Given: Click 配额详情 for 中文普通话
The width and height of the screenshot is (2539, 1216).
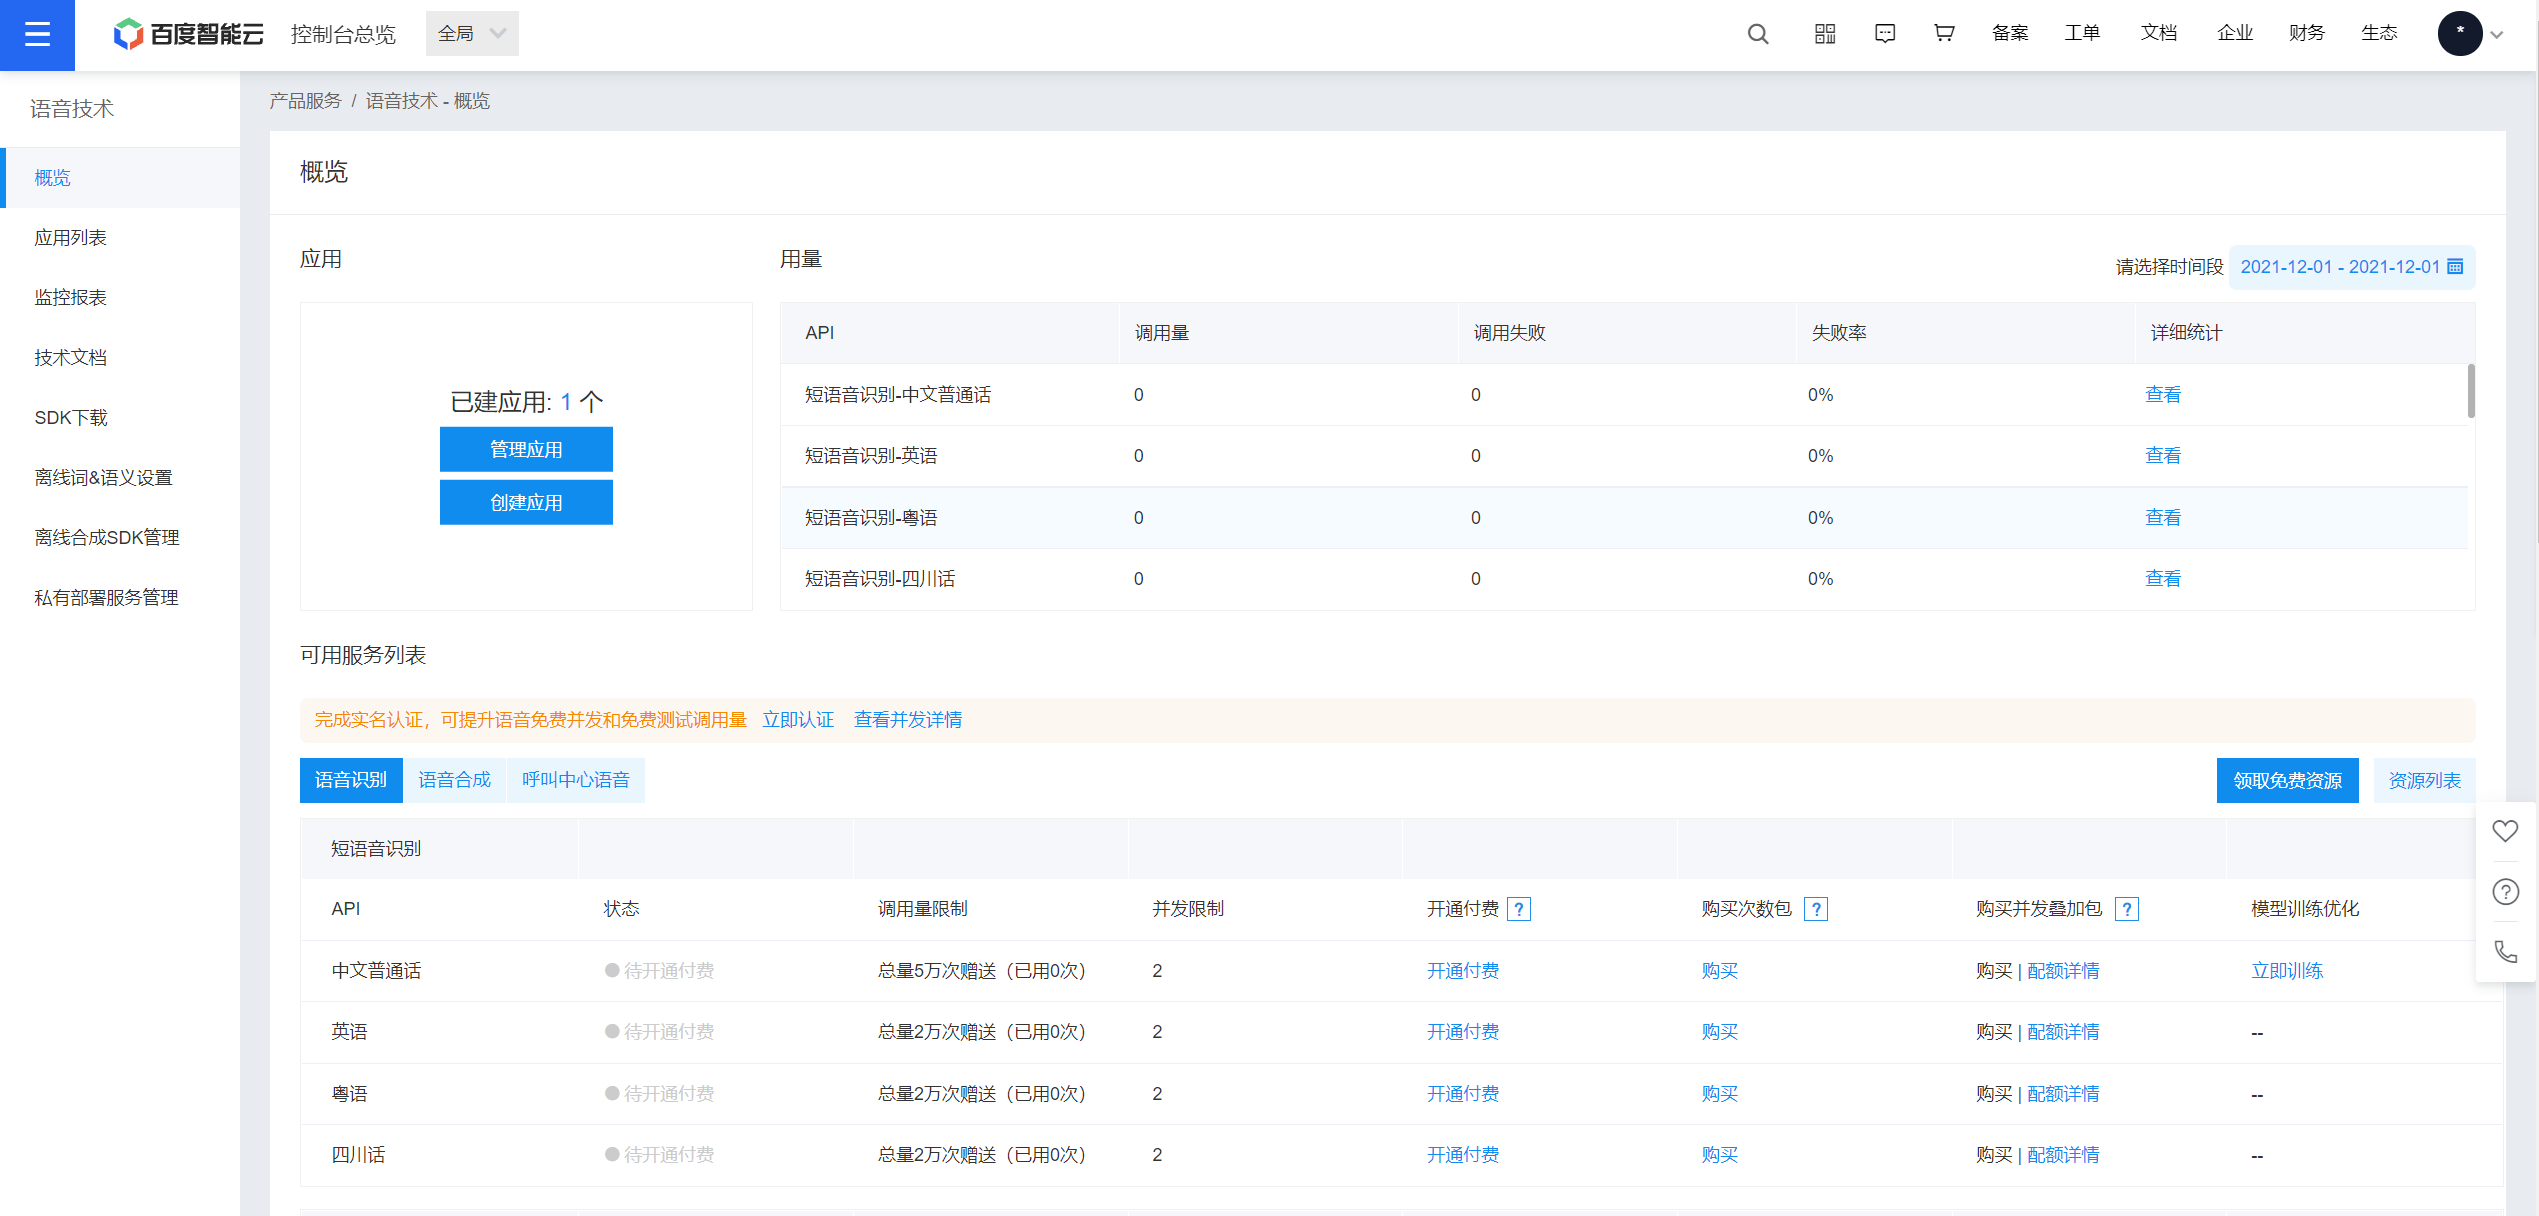Looking at the screenshot, I should 2063,971.
